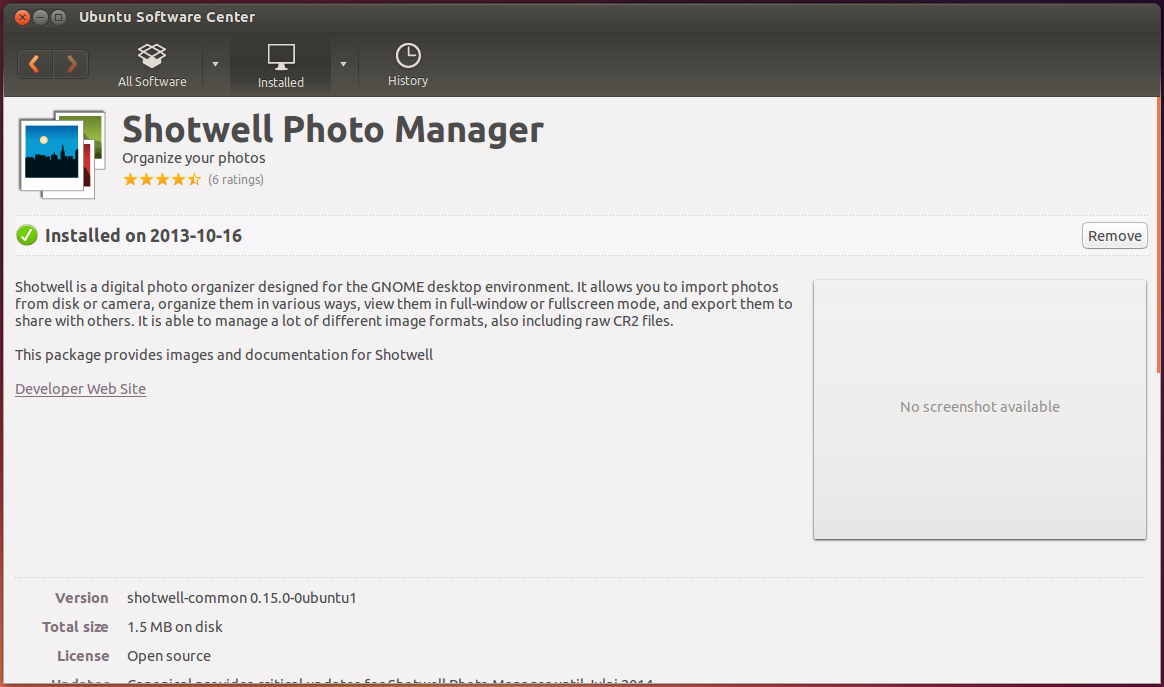Expand the All Software dropdown arrow

pyautogui.click(x=215, y=65)
